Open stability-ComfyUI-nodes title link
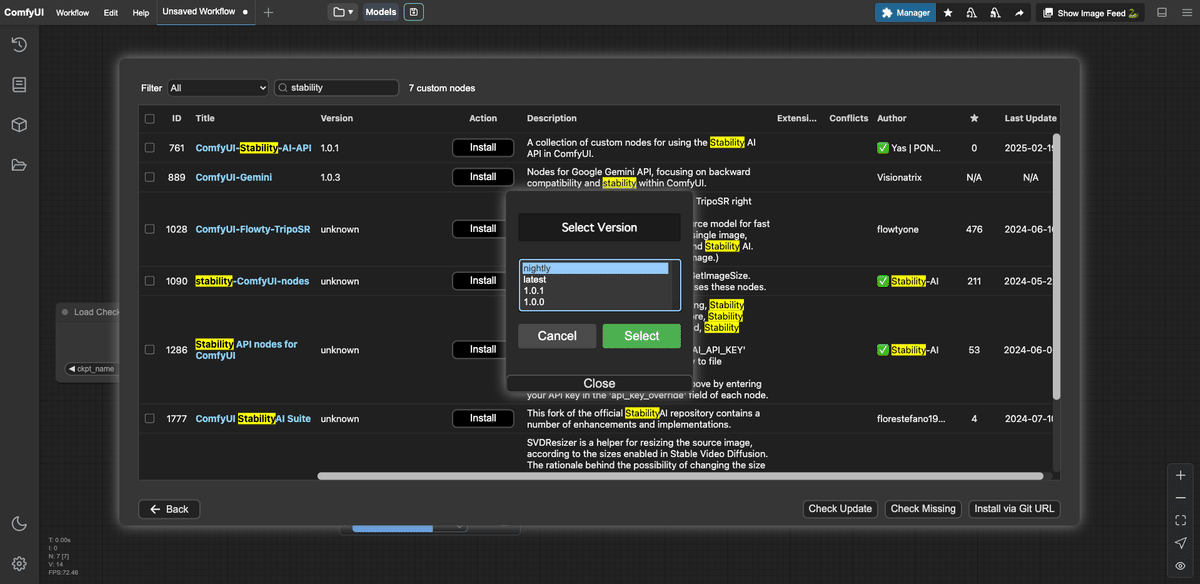Viewport: 1200px width, 584px height. (252, 281)
